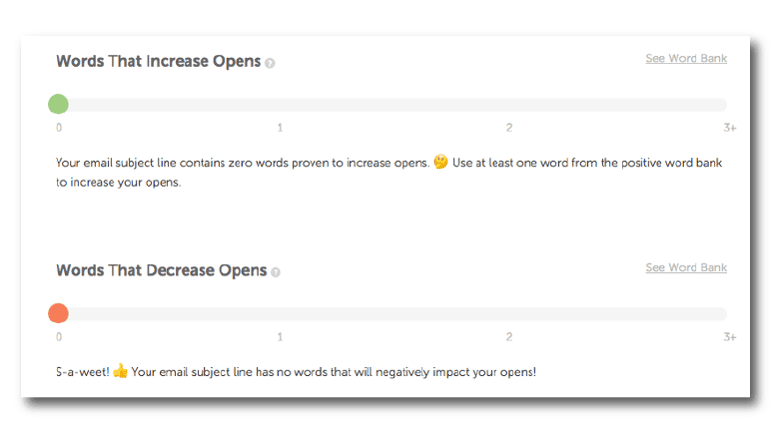
Task: Click the gray Increase Opens slider track
Action: click(x=400, y=104)
